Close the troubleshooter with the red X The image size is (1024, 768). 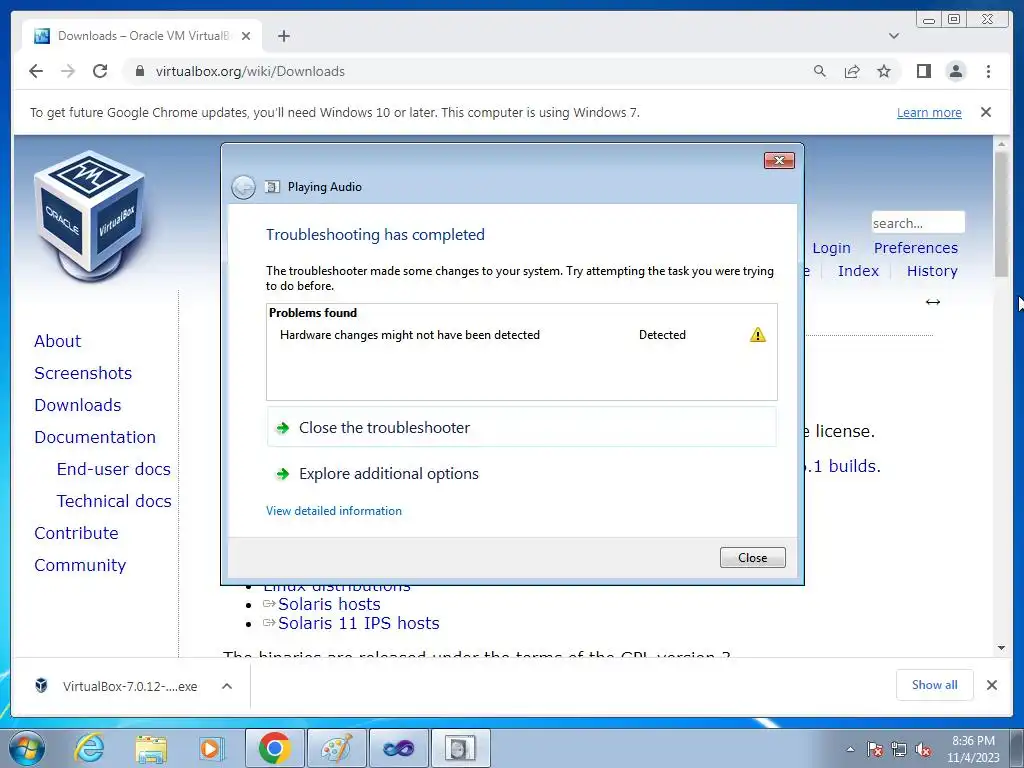pos(779,161)
